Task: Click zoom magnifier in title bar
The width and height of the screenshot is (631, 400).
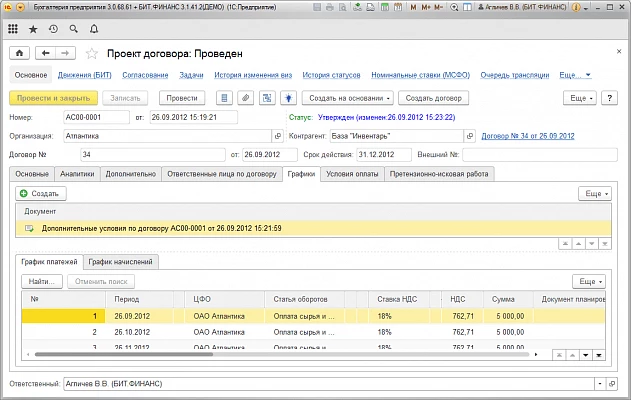Action: point(454,7)
